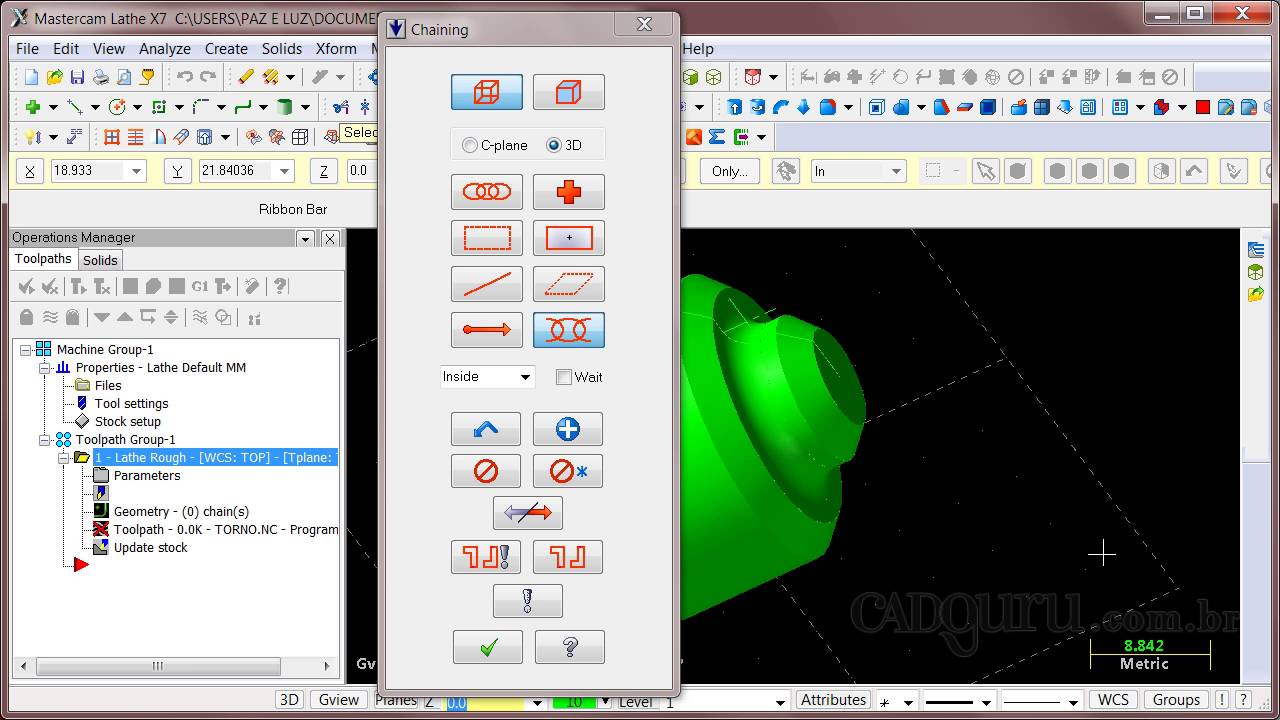Viewport: 1280px width, 720px height.
Task: Click the Attributes status bar button
Action: pos(833,700)
